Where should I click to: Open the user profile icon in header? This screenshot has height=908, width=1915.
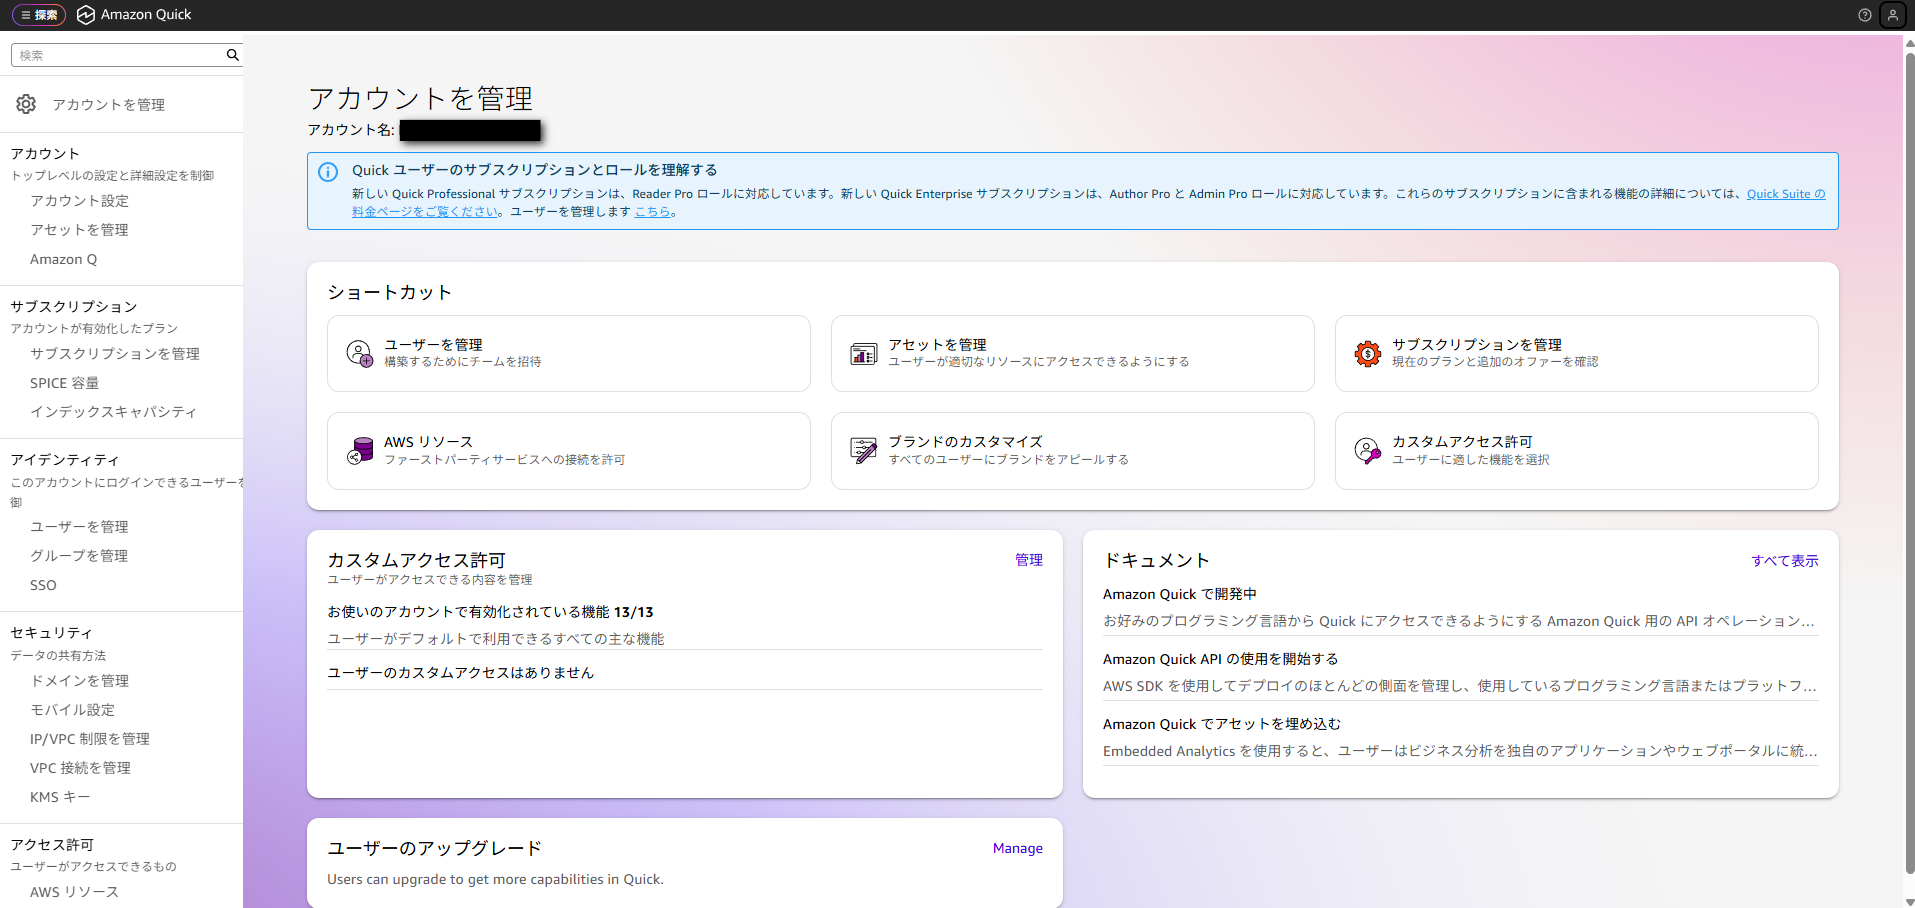point(1893,15)
